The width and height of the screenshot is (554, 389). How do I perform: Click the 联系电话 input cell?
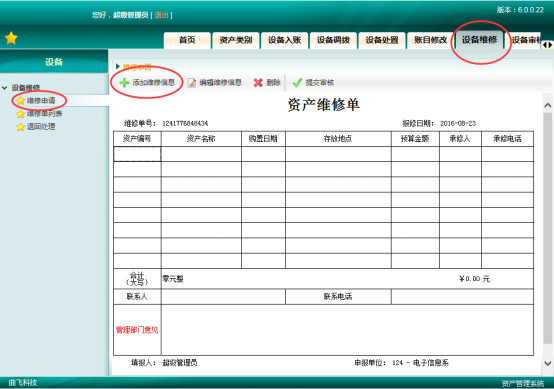click(x=462, y=296)
